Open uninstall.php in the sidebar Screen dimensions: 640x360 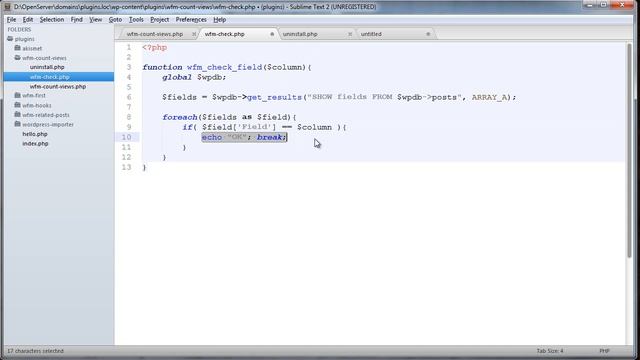tap(47, 67)
